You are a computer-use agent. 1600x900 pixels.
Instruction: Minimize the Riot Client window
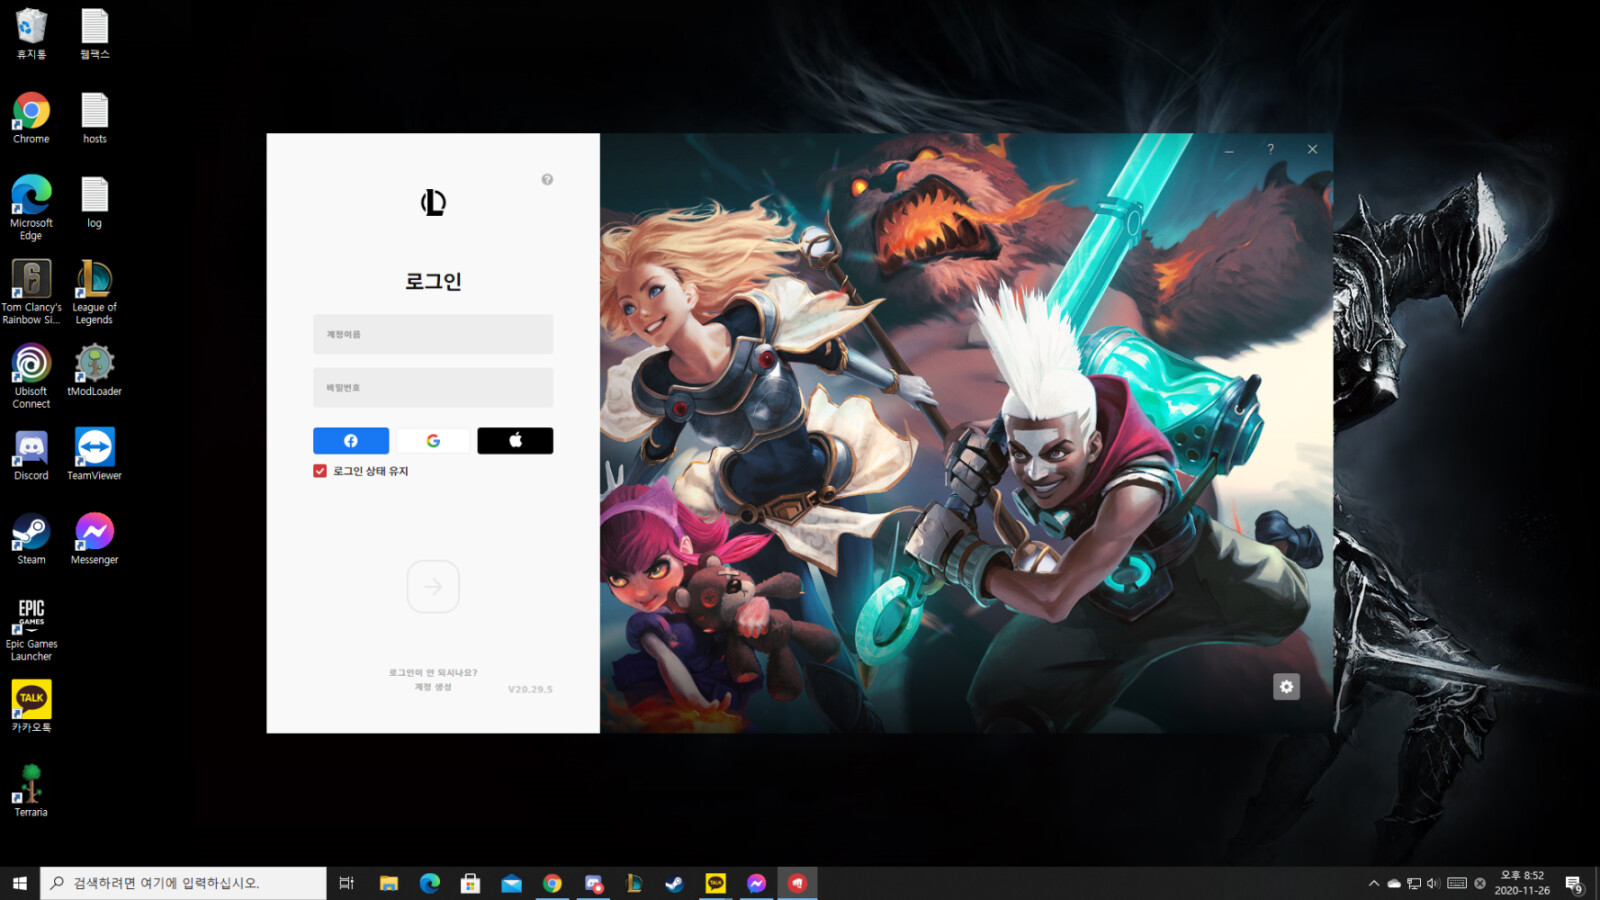1229,150
